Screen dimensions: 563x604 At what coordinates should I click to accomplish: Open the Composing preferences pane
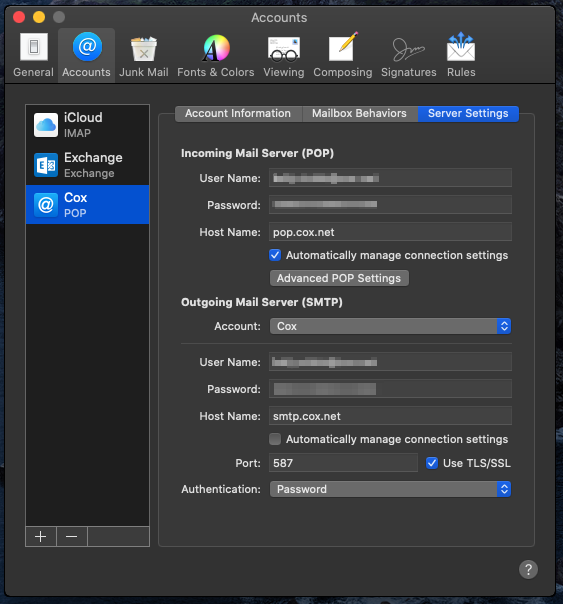343,55
